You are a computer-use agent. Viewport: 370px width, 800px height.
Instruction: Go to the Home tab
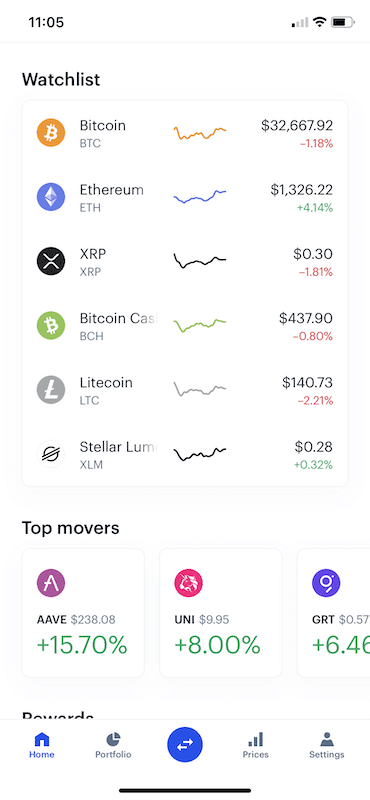pos(42,745)
